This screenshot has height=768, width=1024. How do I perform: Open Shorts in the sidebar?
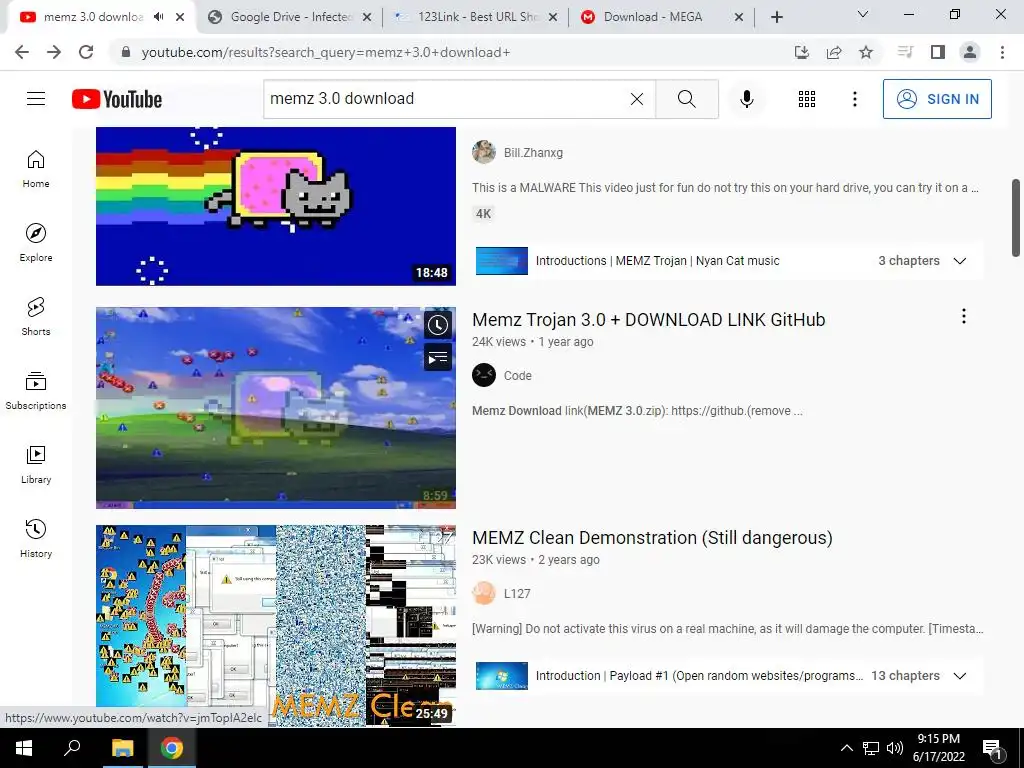(x=36, y=317)
